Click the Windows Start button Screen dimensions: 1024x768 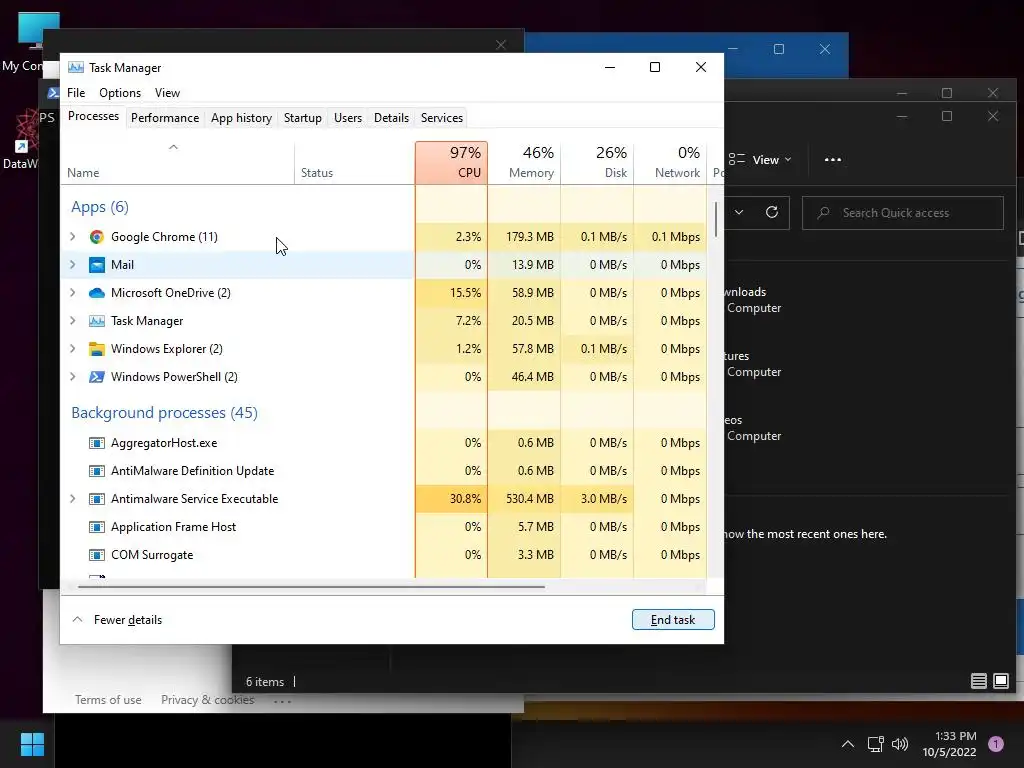32,744
